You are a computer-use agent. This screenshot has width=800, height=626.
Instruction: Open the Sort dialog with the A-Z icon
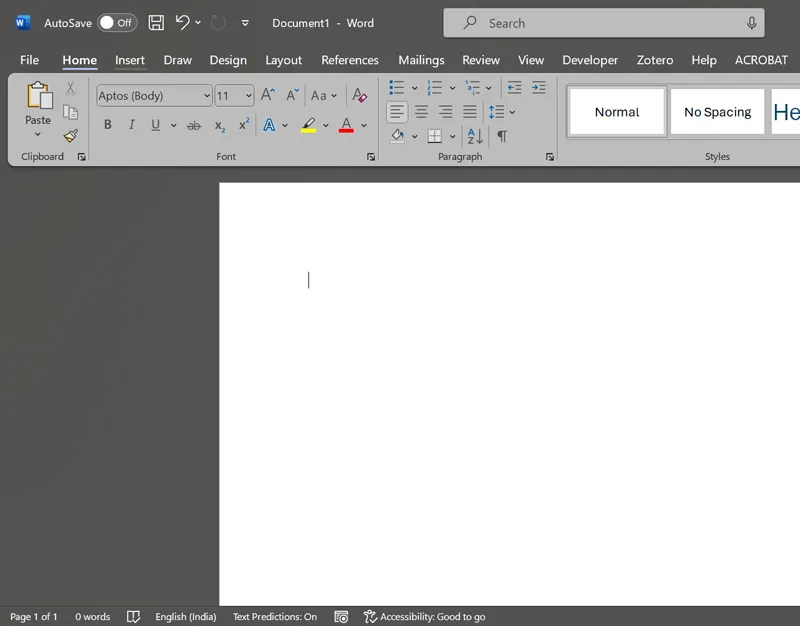pos(473,135)
